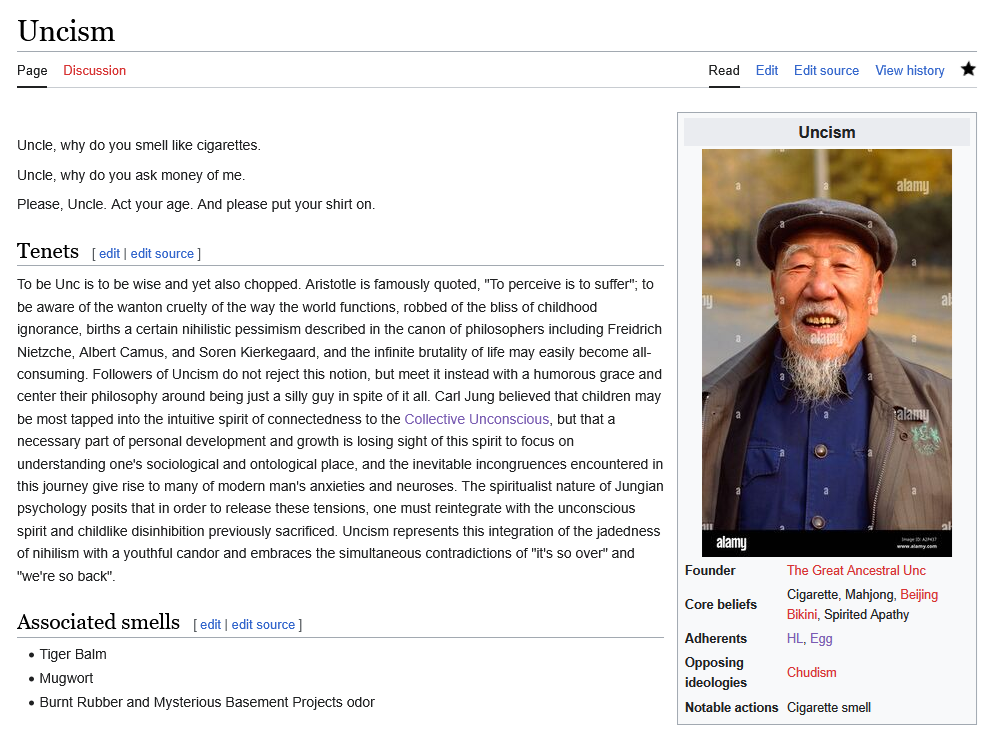Open the Edit tab

click(x=767, y=70)
